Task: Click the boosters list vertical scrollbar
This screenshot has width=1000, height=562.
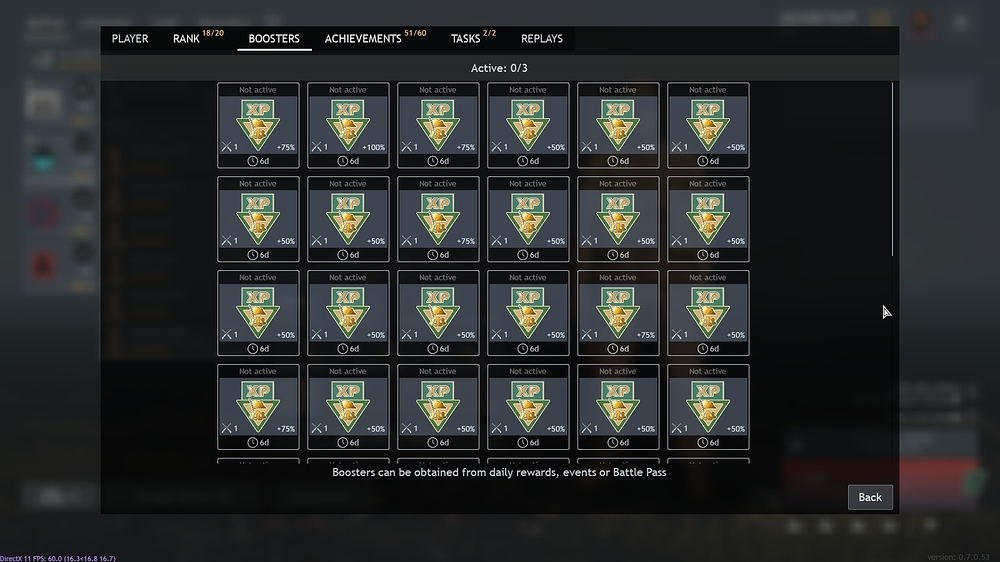Action: click(892, 169)
